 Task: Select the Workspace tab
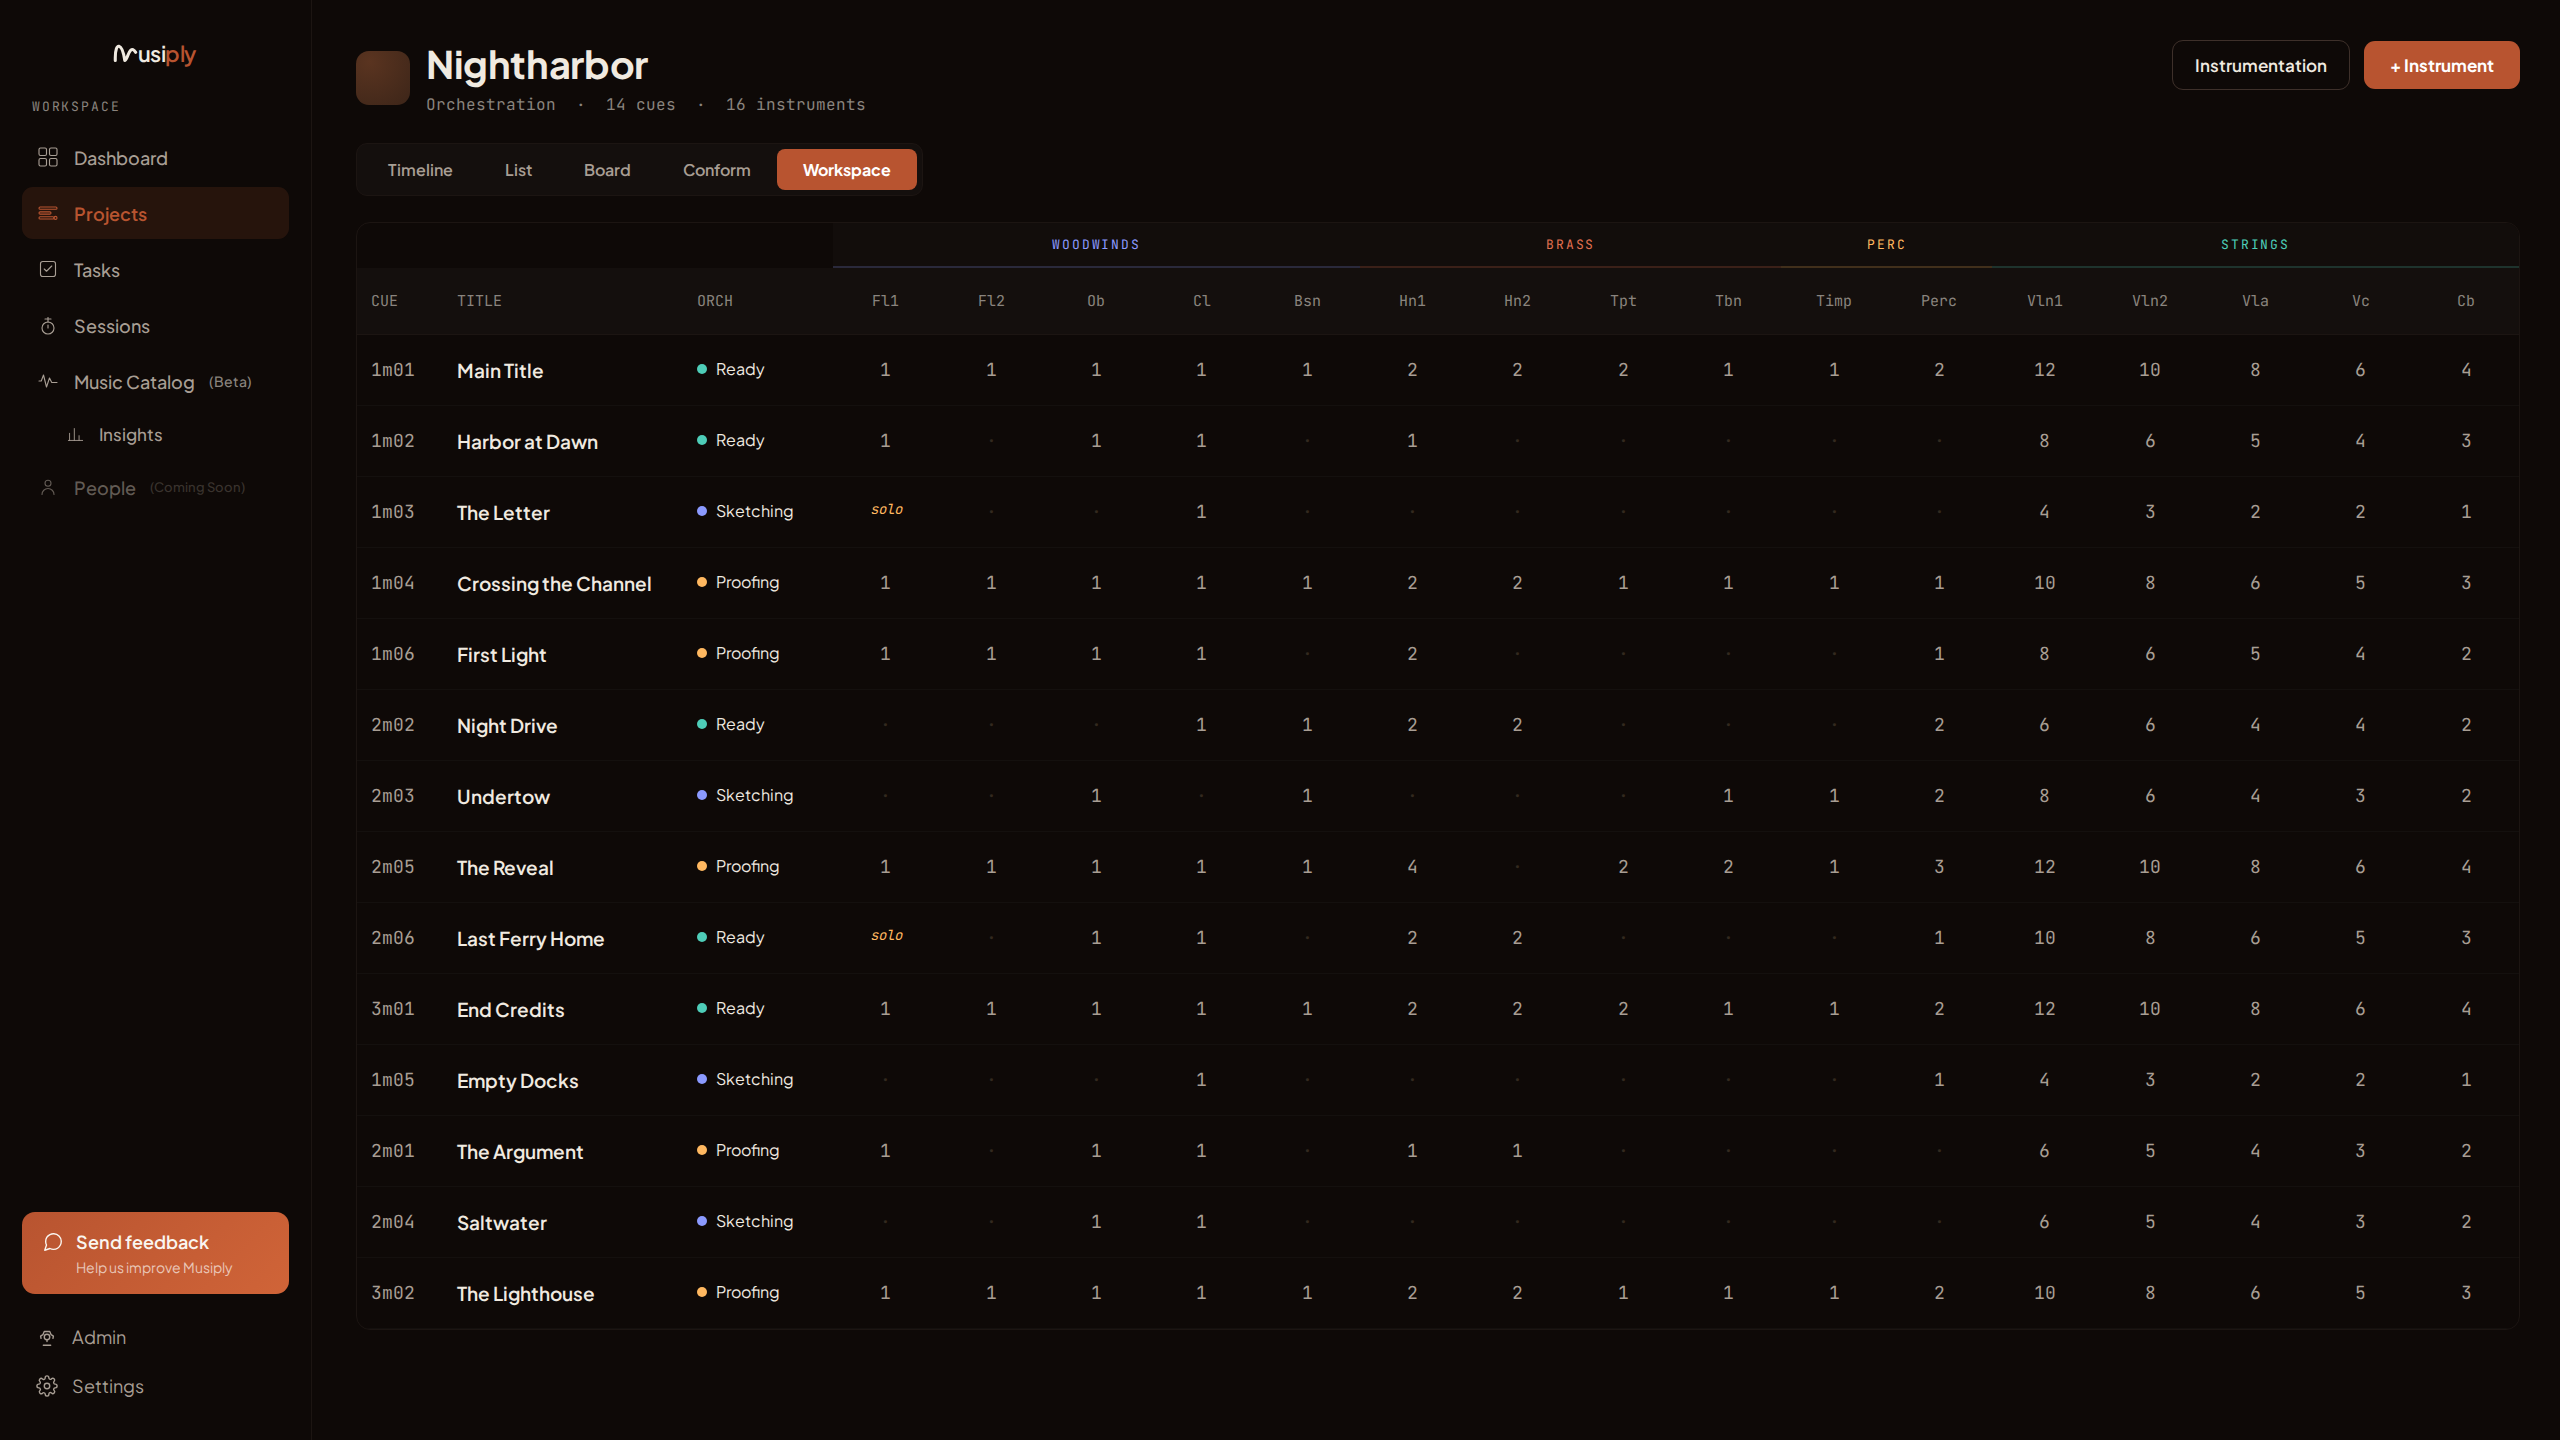(x=846, y=170)
